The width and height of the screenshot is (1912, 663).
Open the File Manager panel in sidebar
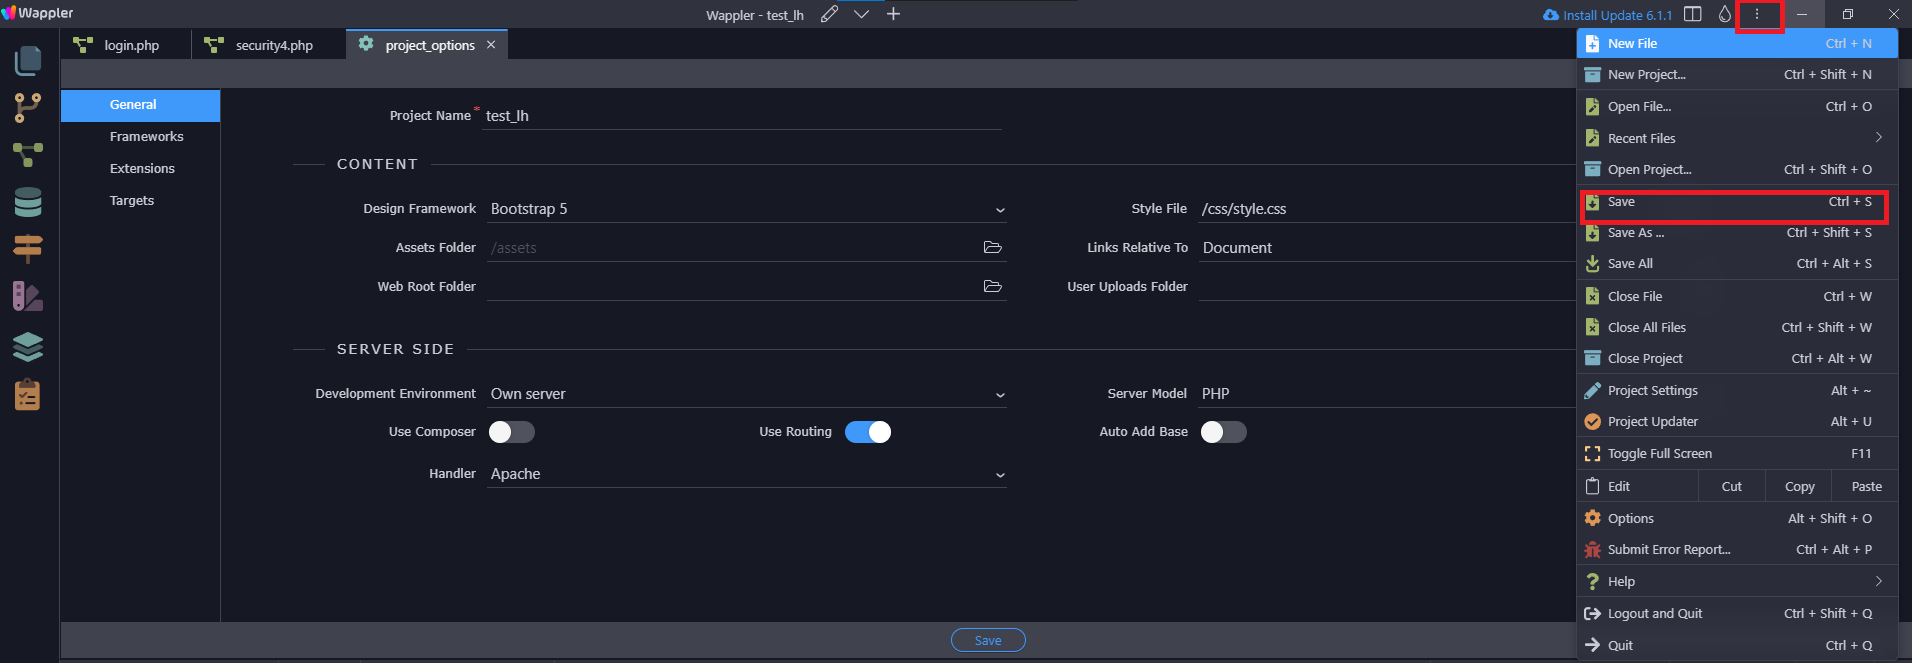click(28, 60)
